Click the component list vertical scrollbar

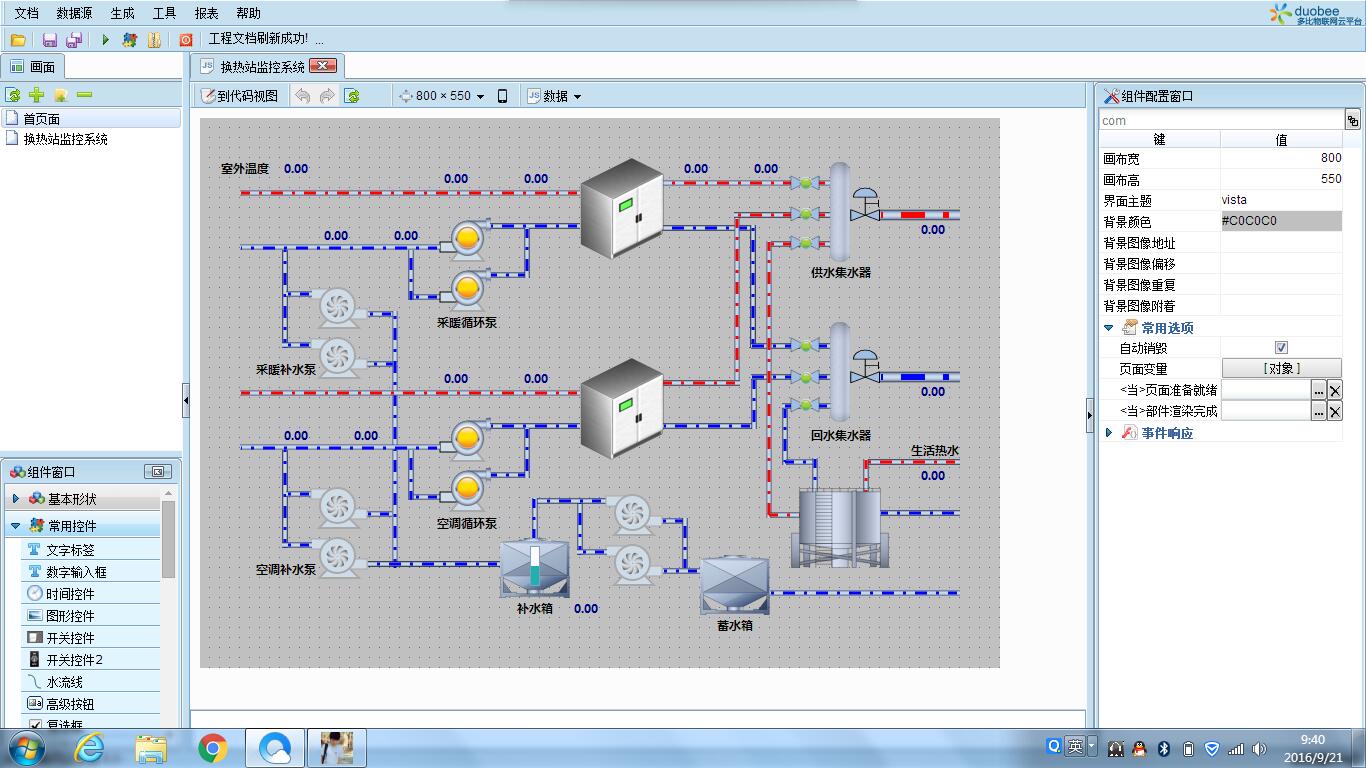coord(168,540)
